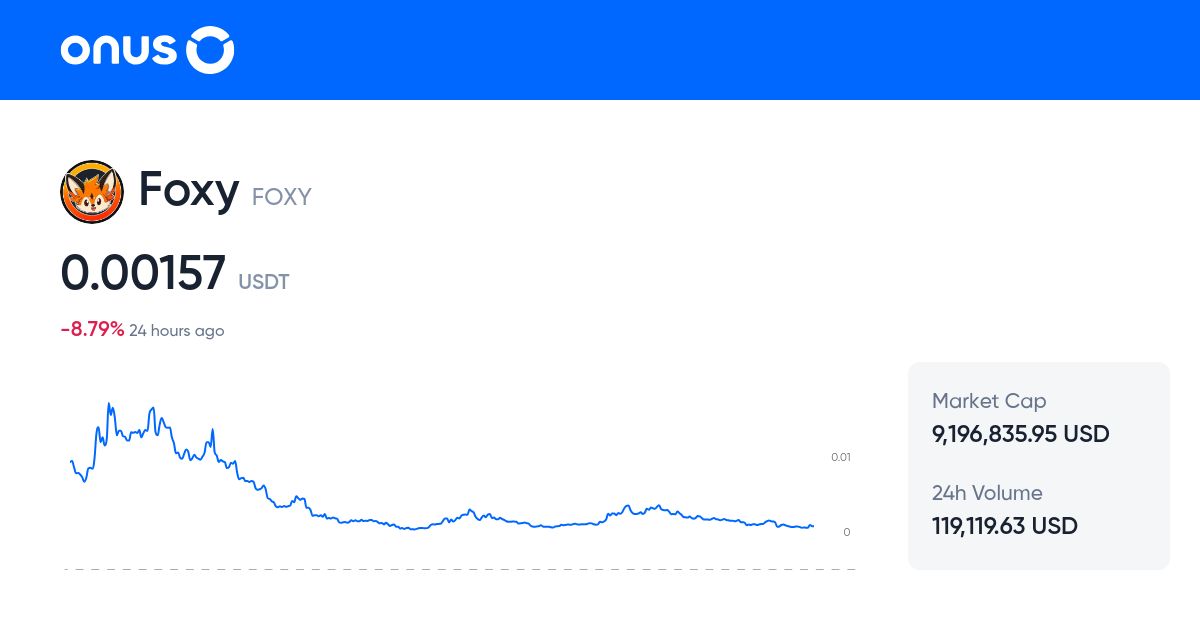
Task: Select the Foxy fox avatar icon
Action: click(x=91, y=191)
